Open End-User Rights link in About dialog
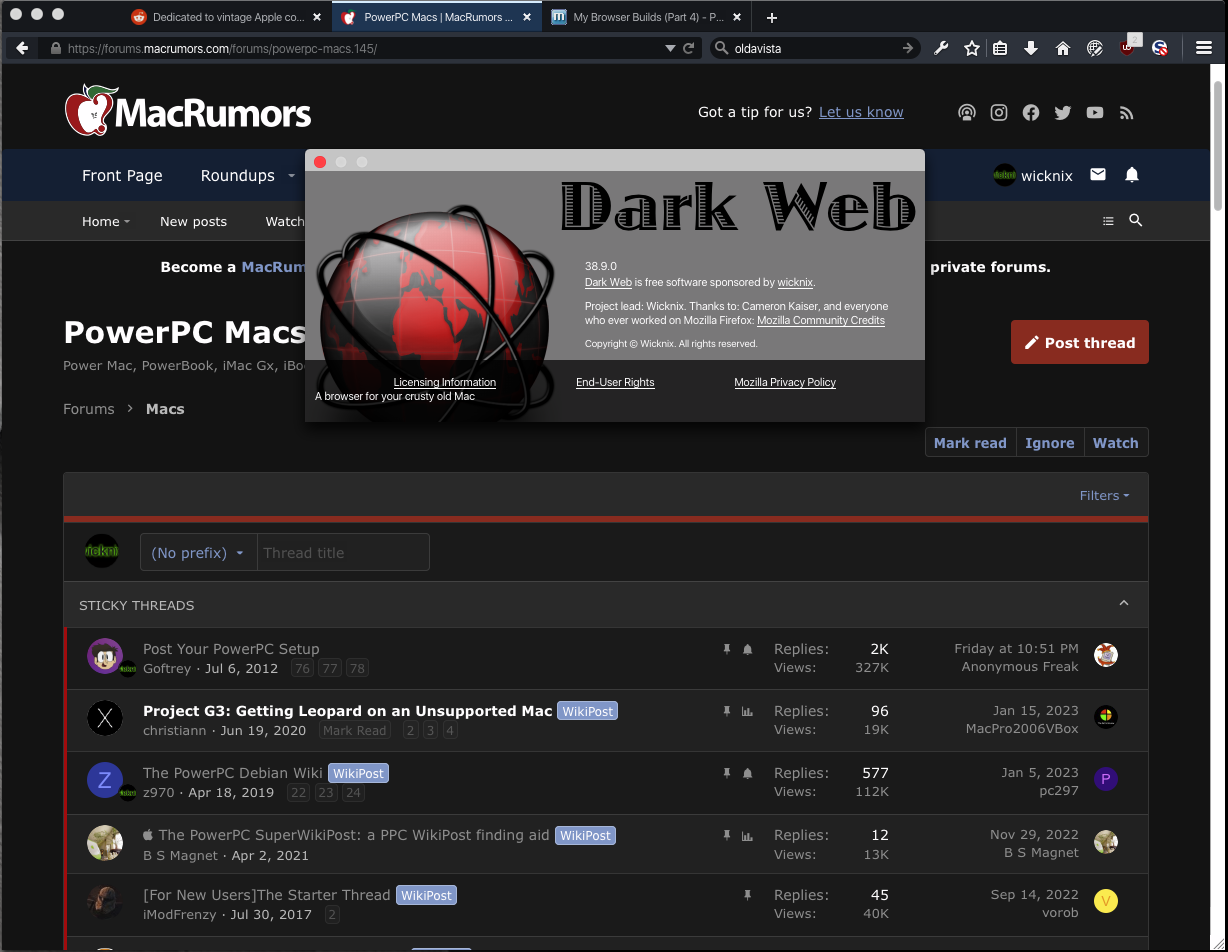 click(615, 382)
